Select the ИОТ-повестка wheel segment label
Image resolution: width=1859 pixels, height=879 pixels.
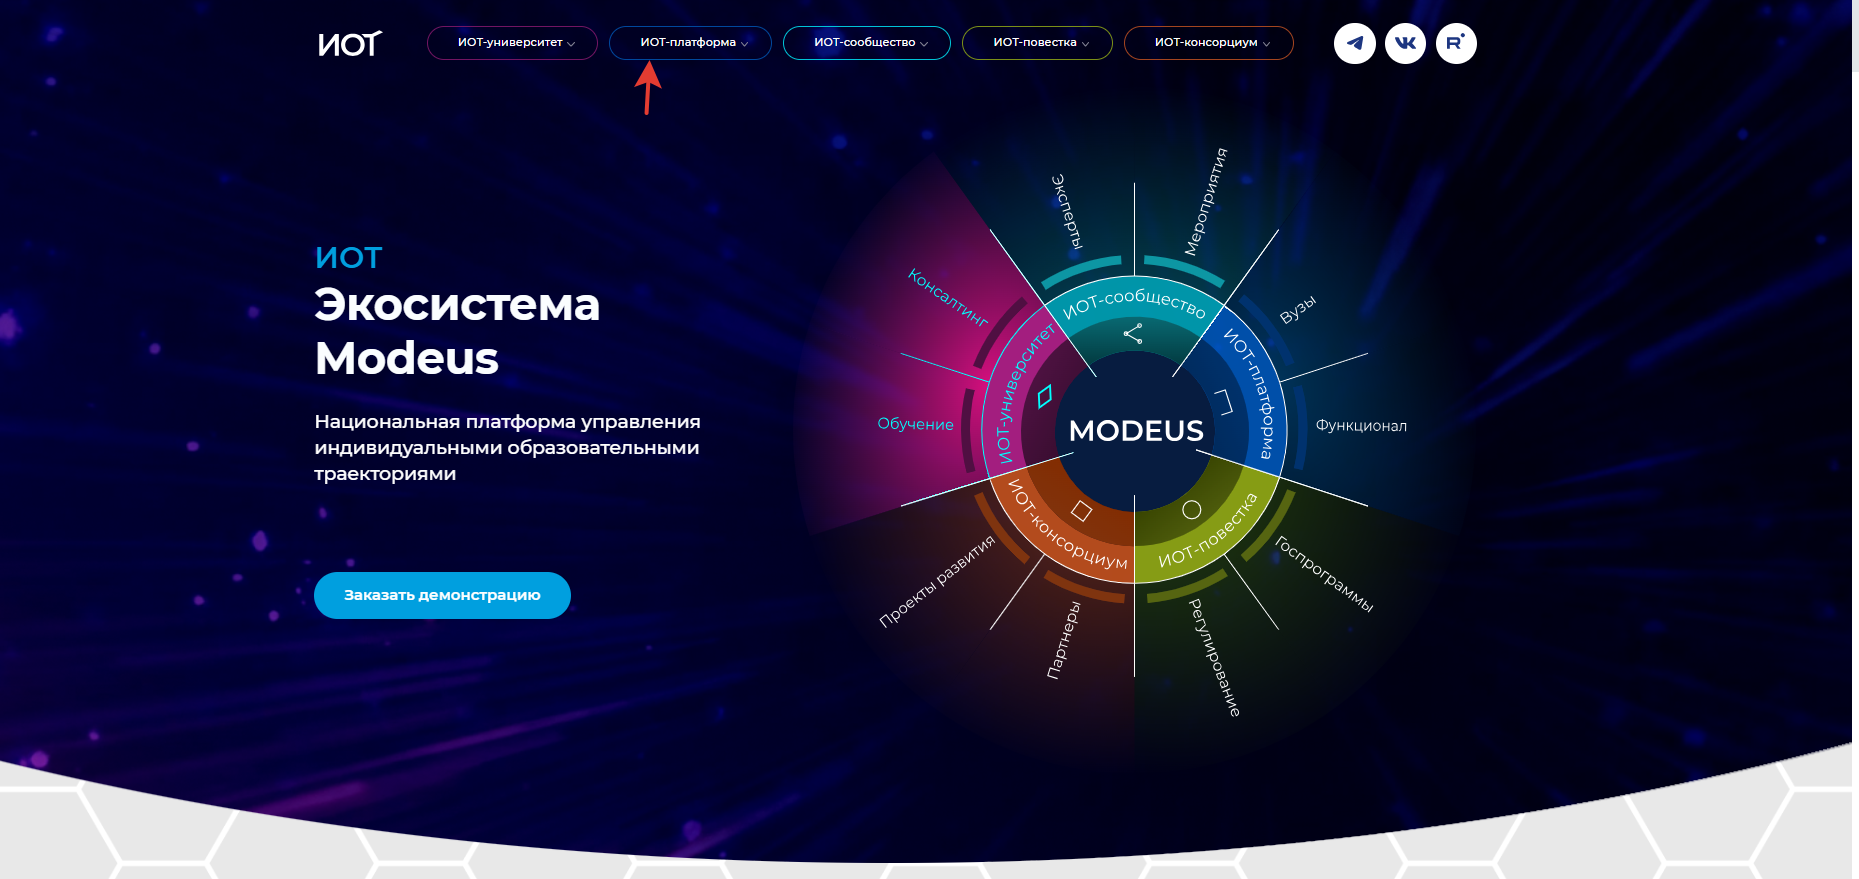pos(1208,530)
